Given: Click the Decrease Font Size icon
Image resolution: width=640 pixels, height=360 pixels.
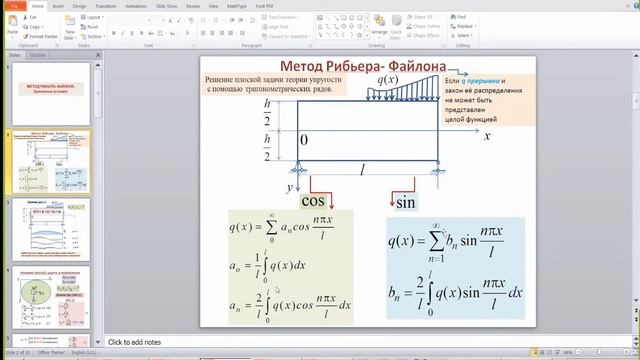Looking at the screenshot, I should (179, 20).
